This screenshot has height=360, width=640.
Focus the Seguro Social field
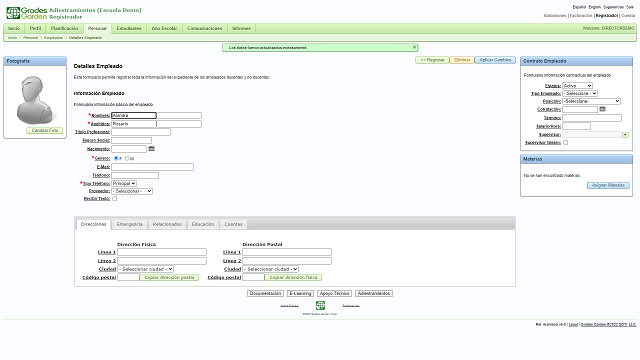131,140
